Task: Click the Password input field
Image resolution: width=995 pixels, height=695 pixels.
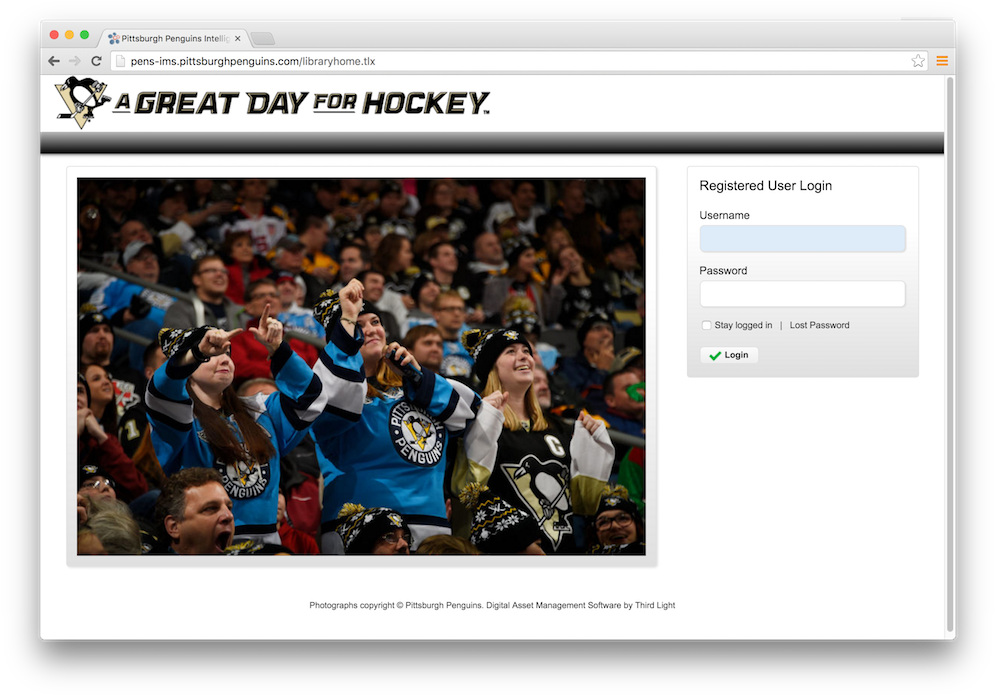Action: point(802,293)
